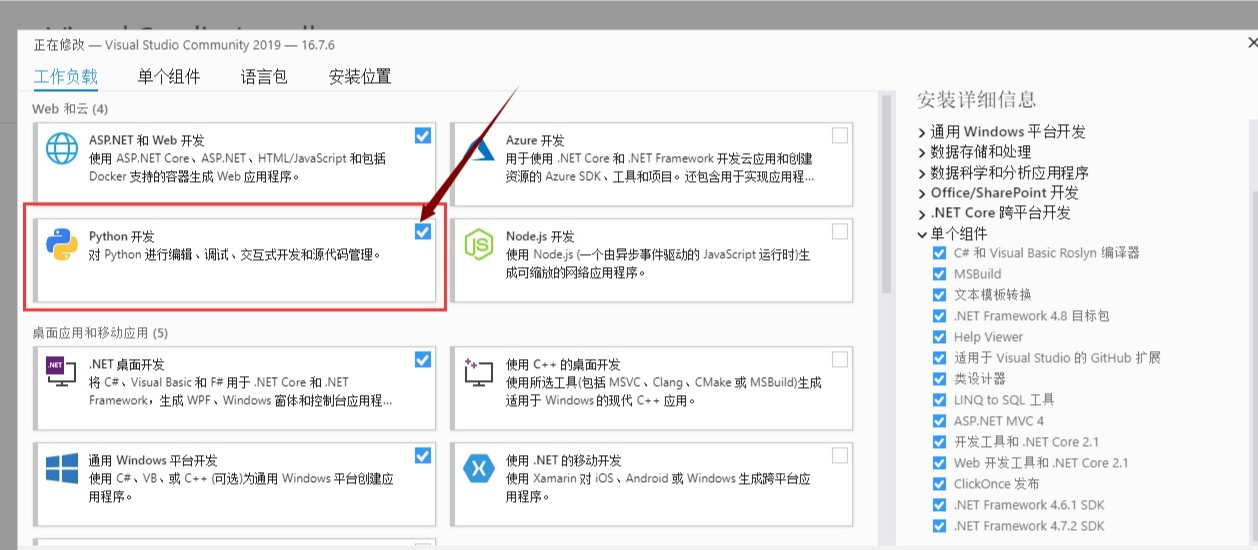The image size is (1258, 550).
Task: Click the Windows logo universal platform icon
Action: pos(62,467)
